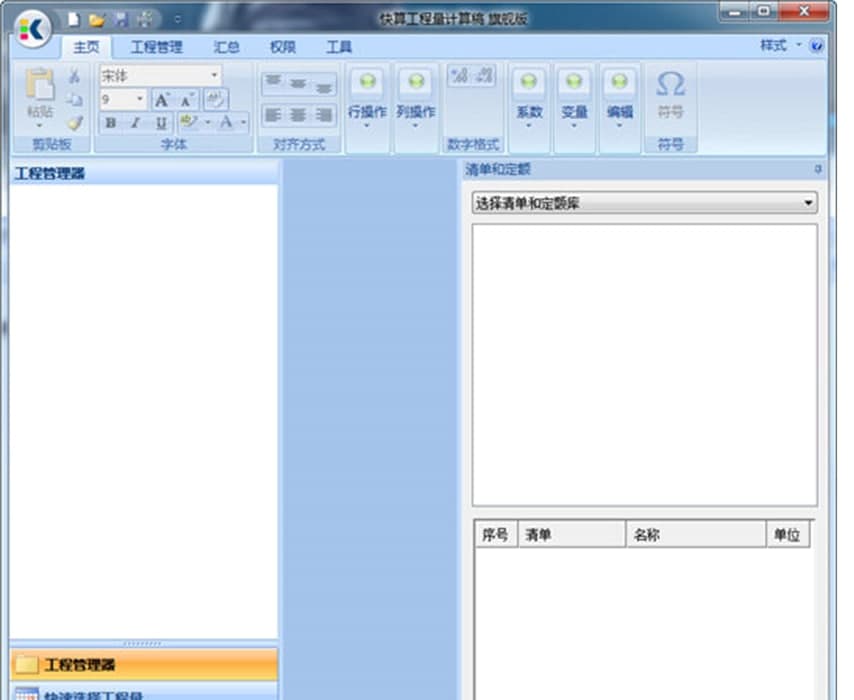
Task: Decrease decimal places icon
Action: [484, 76]
